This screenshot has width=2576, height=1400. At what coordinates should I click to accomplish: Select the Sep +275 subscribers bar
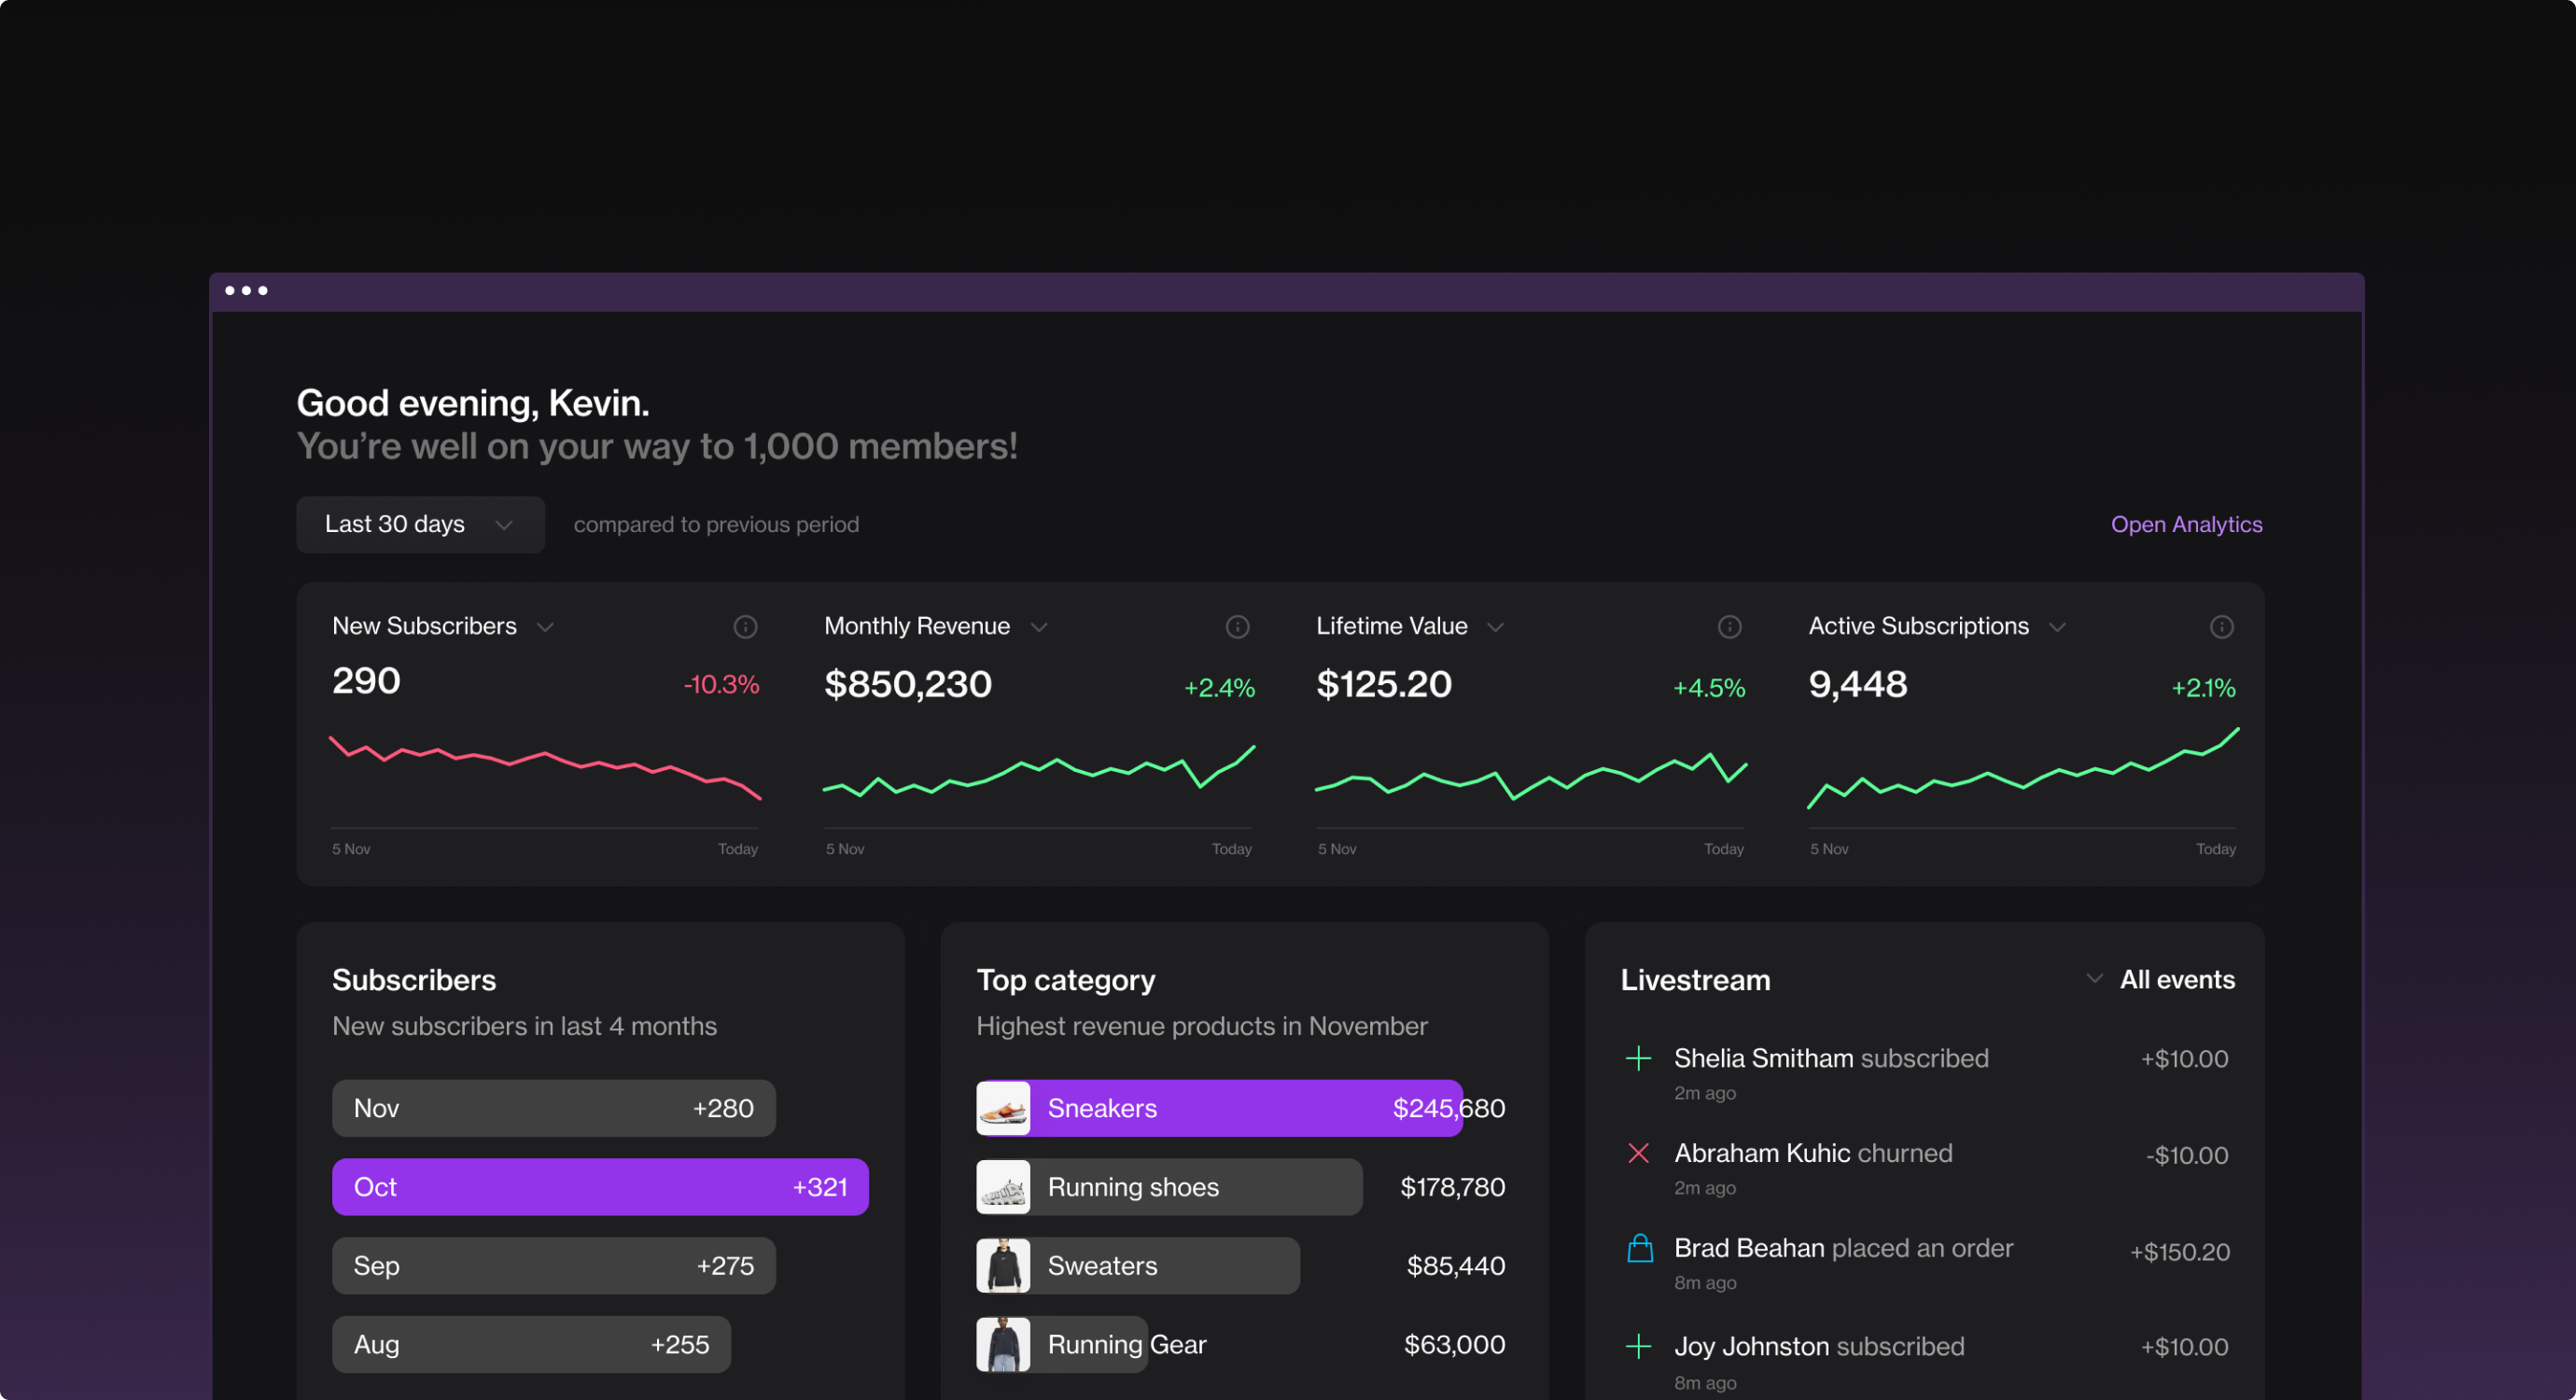[x=554, y=1266]
